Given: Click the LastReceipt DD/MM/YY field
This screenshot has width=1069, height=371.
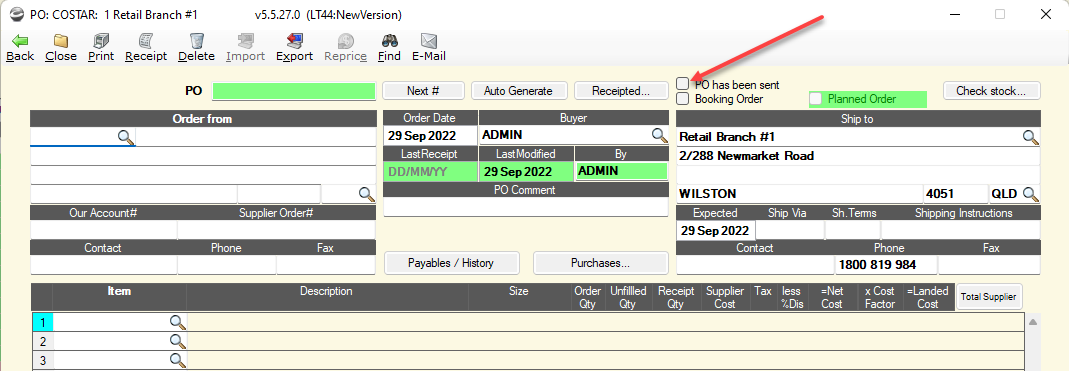Looking at the screenshot, I should coord(431,171).
